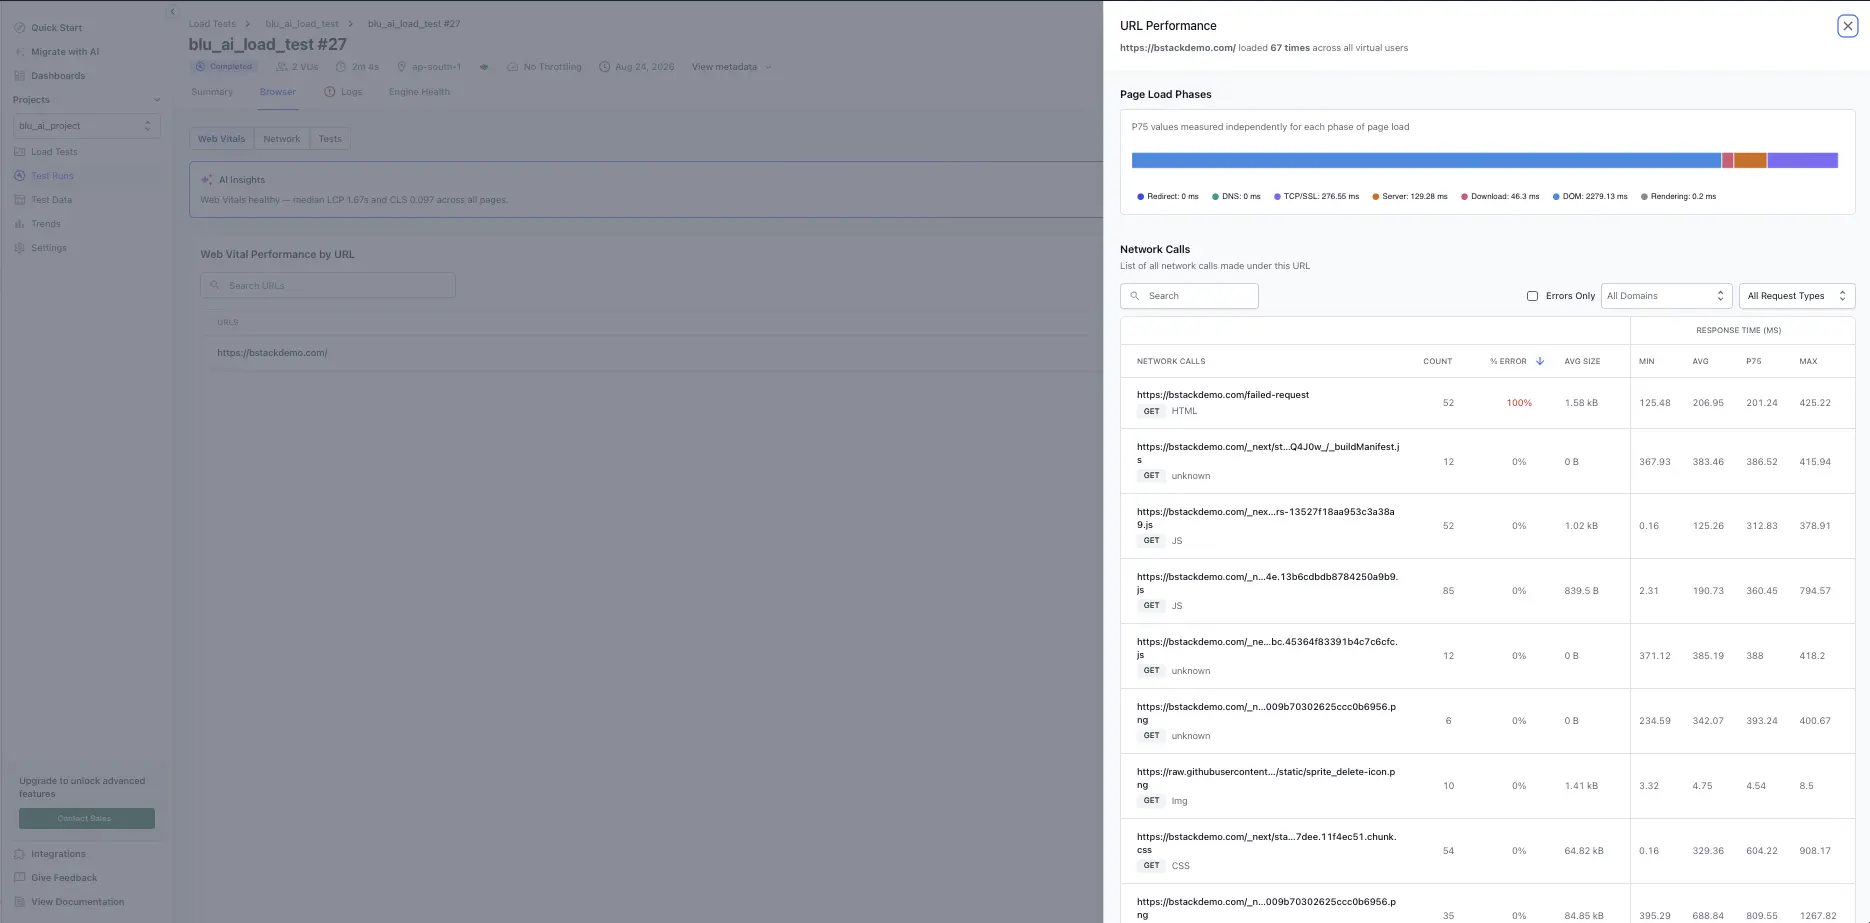Switch to the Logs tab
The height and width of the screenshot is (923, 1870).
pyautogui.click(x=343, y=92)
